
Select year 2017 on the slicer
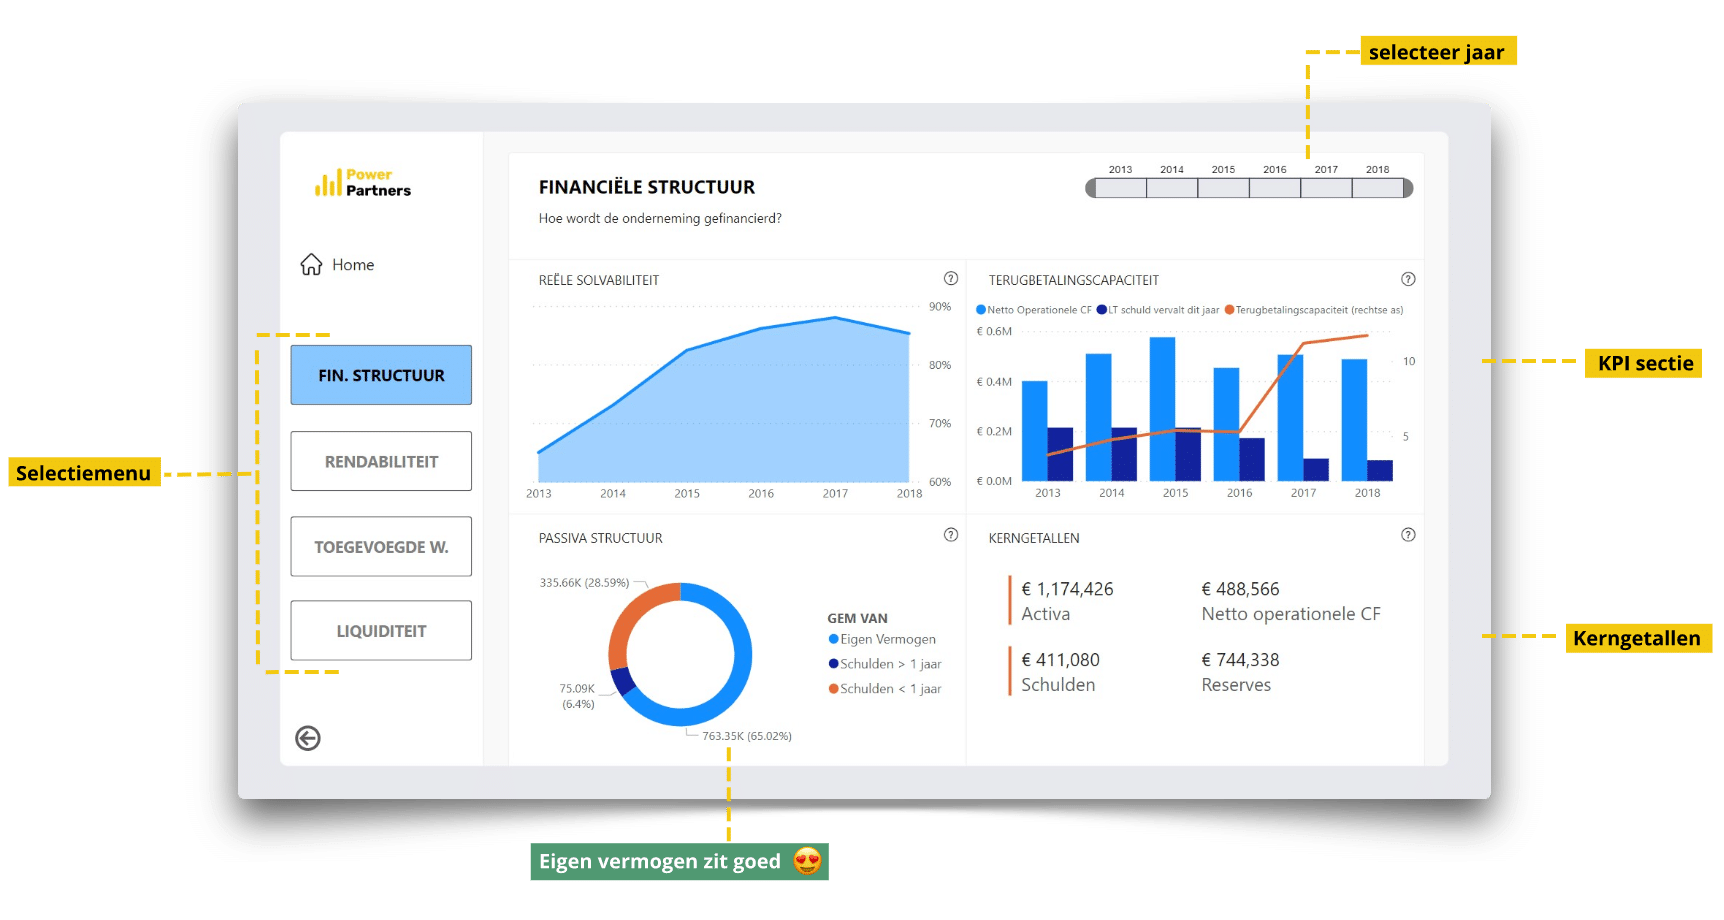pos(1326,188)
